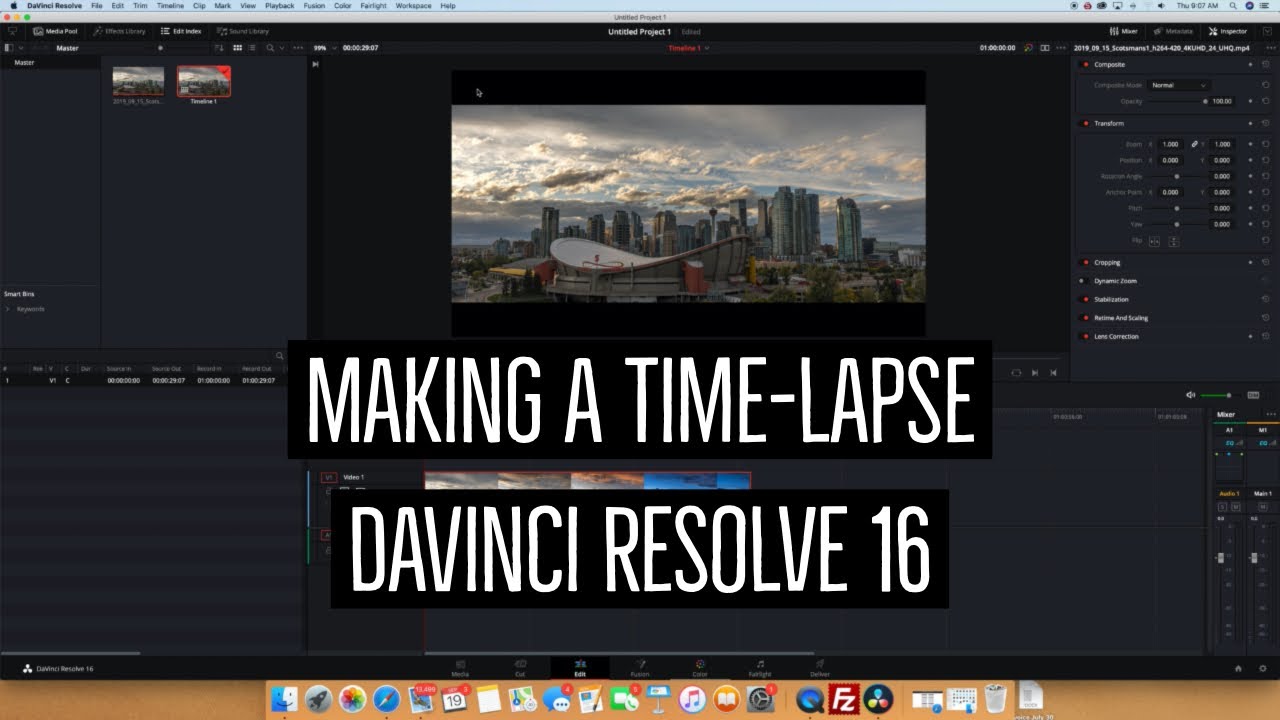Reset the Opacity value

coord(1266,102)
